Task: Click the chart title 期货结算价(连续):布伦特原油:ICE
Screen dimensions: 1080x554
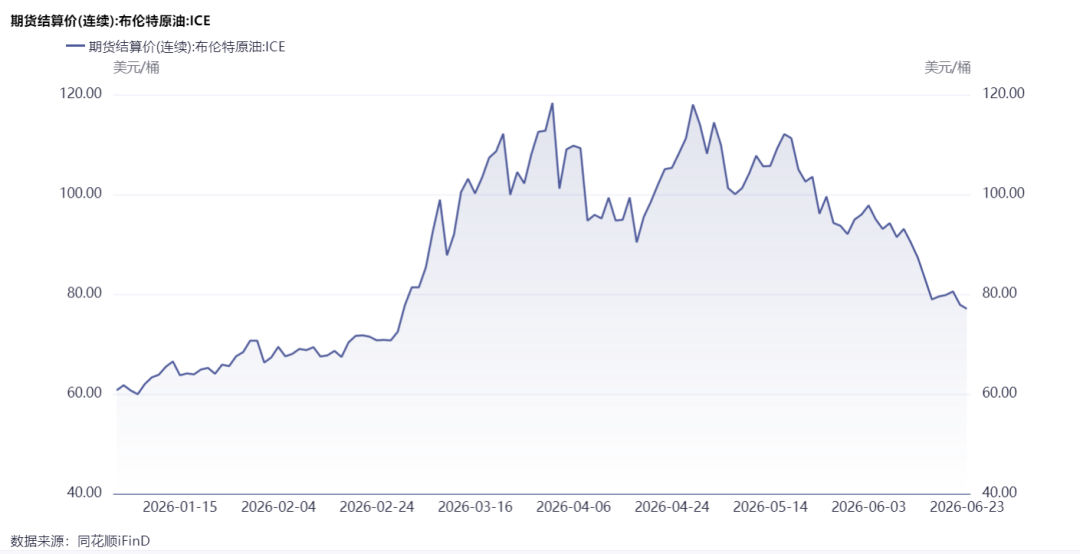Action: 111,21
